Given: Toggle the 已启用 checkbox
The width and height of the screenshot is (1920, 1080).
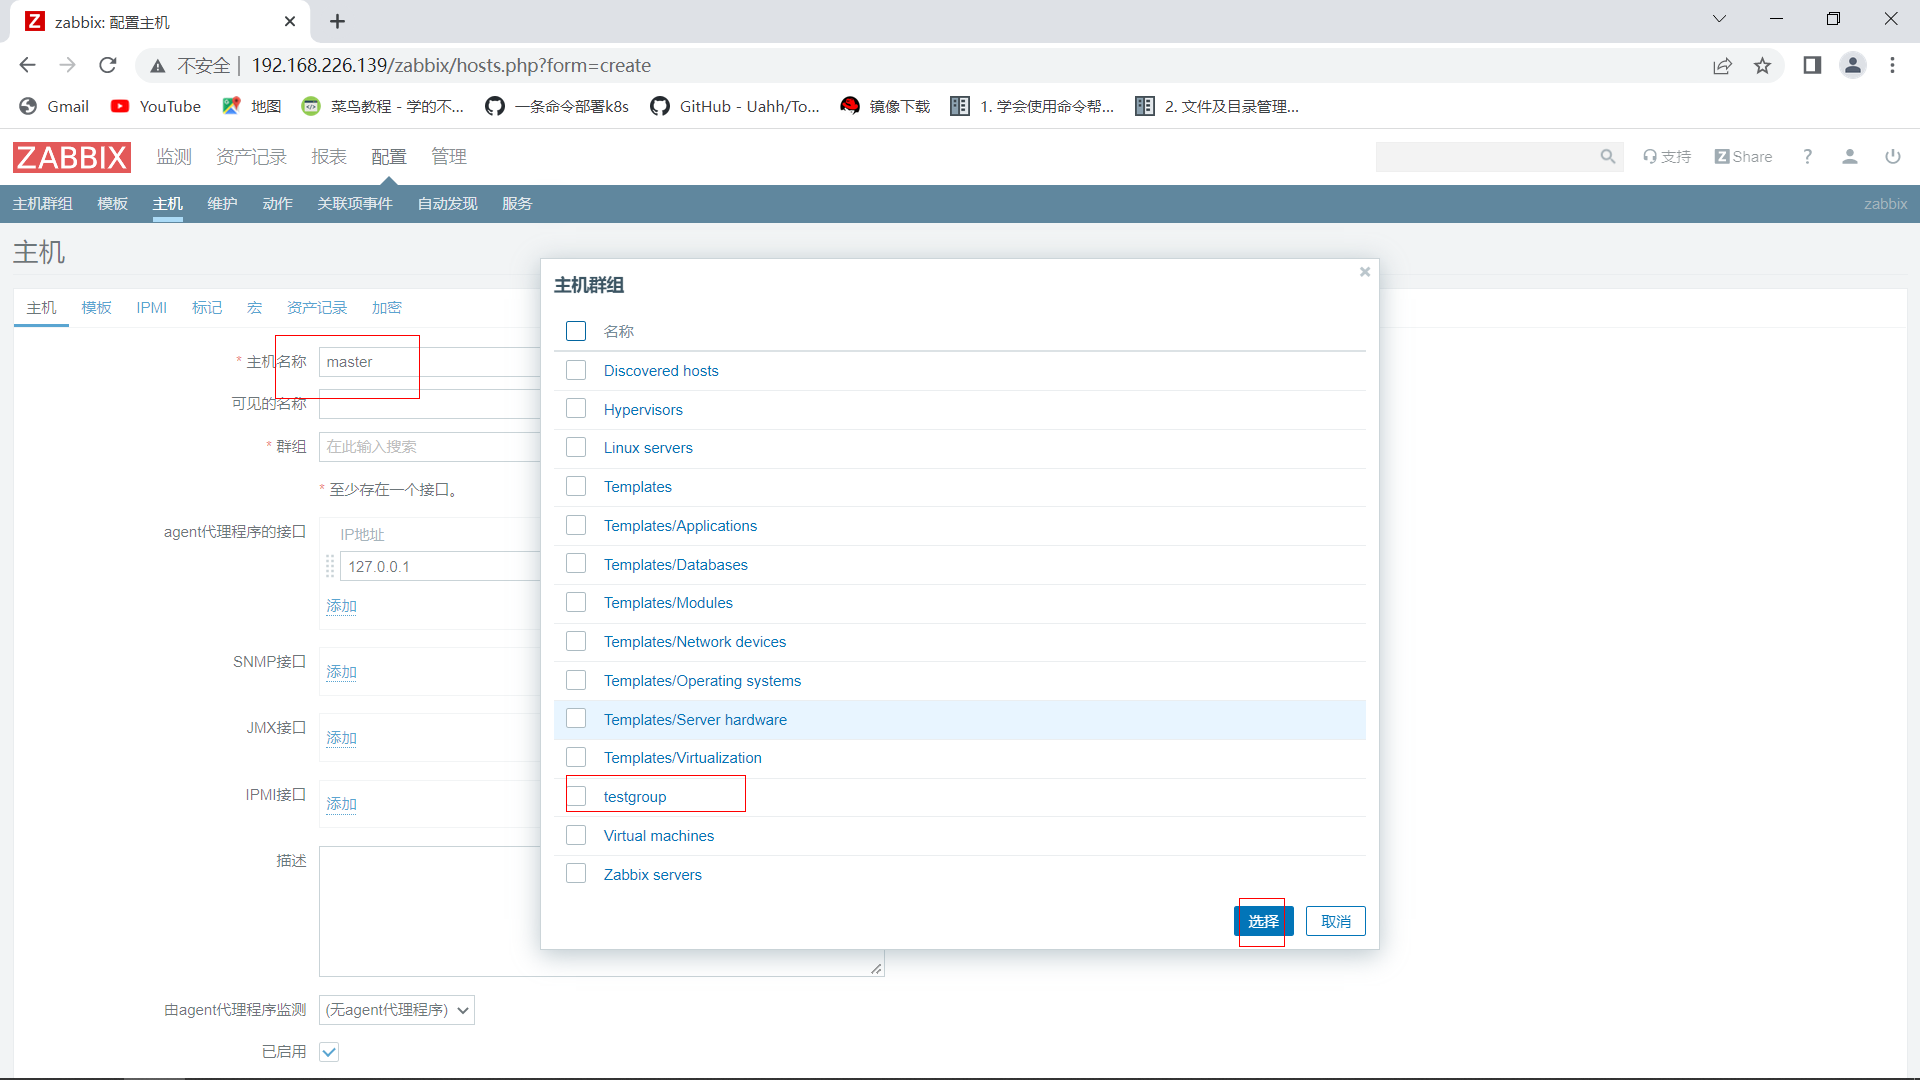Looking at the screenshot, I should coord(329,1052).
